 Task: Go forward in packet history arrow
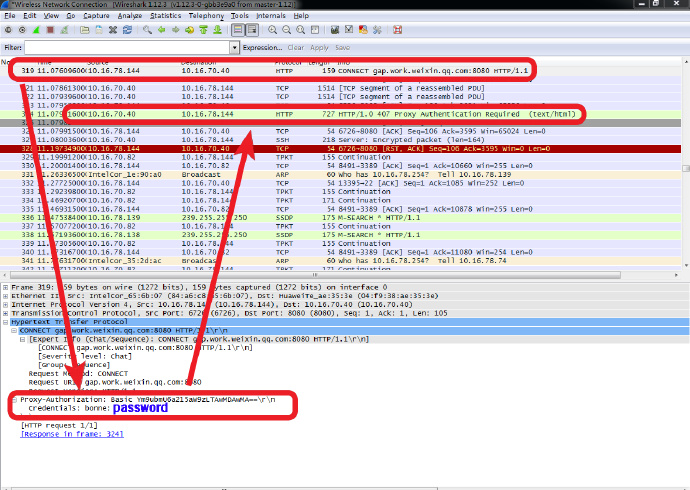click(176, 30)
